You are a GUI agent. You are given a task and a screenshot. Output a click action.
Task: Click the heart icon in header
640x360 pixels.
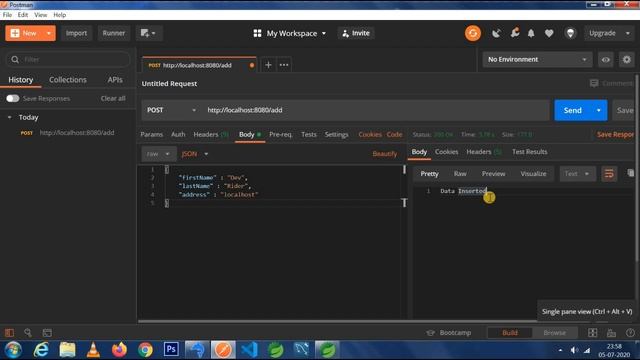pos(549,33)
